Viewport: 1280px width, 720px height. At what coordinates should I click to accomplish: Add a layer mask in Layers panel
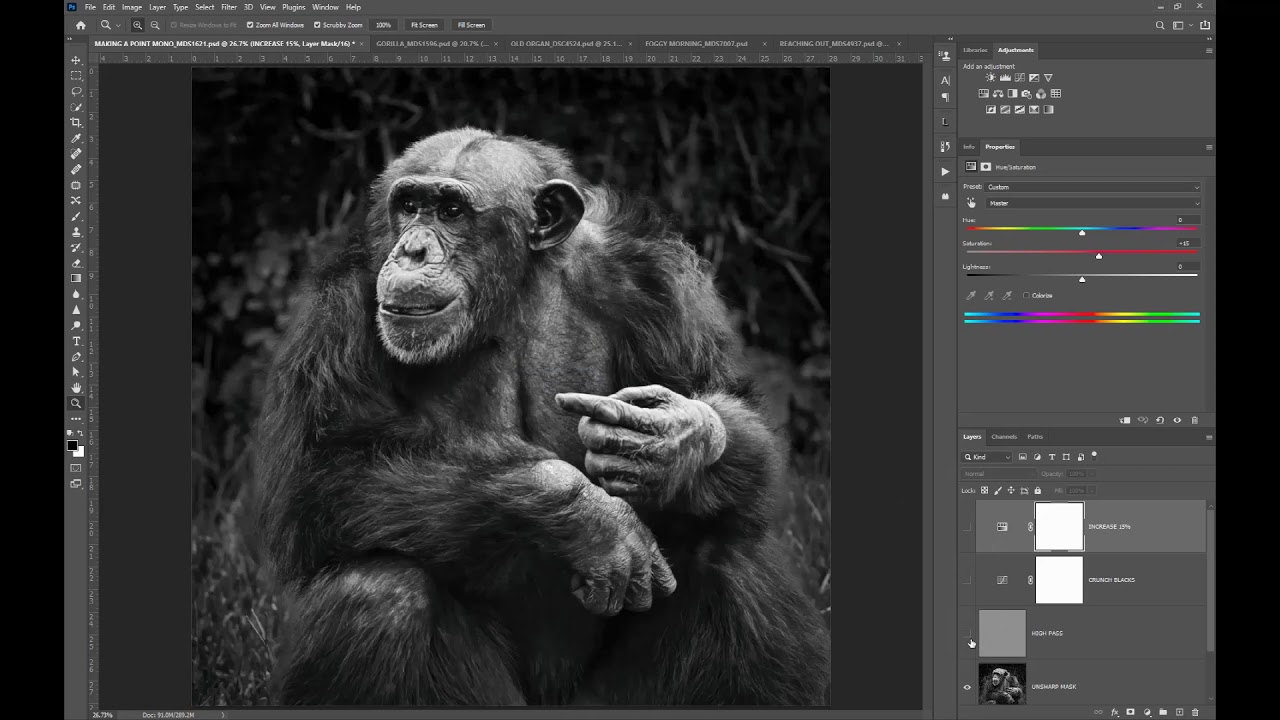point(1131,712)
